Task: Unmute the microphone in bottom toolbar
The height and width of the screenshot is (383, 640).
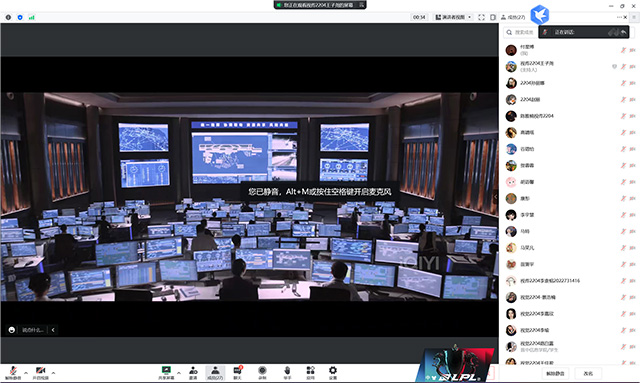Action: (13, 372)
